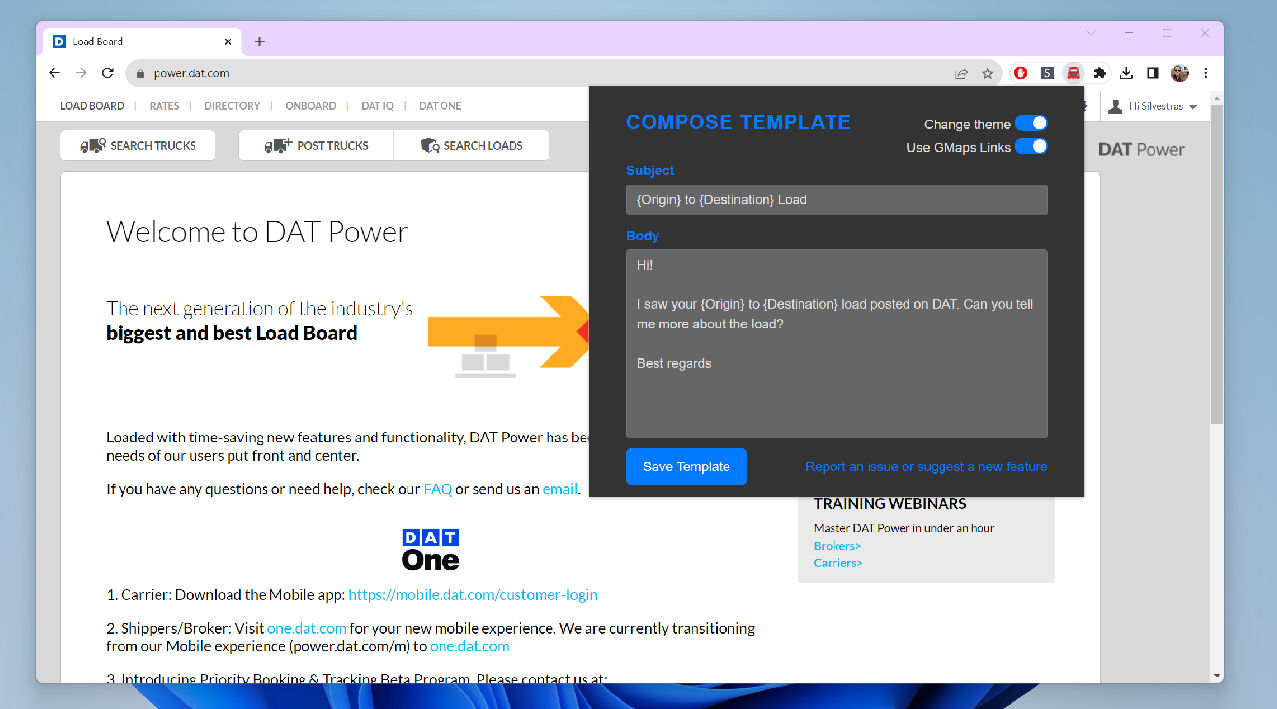Disable the Use GMaps Links switch
Viewport: 1277px width, 709px height.
1031,147
